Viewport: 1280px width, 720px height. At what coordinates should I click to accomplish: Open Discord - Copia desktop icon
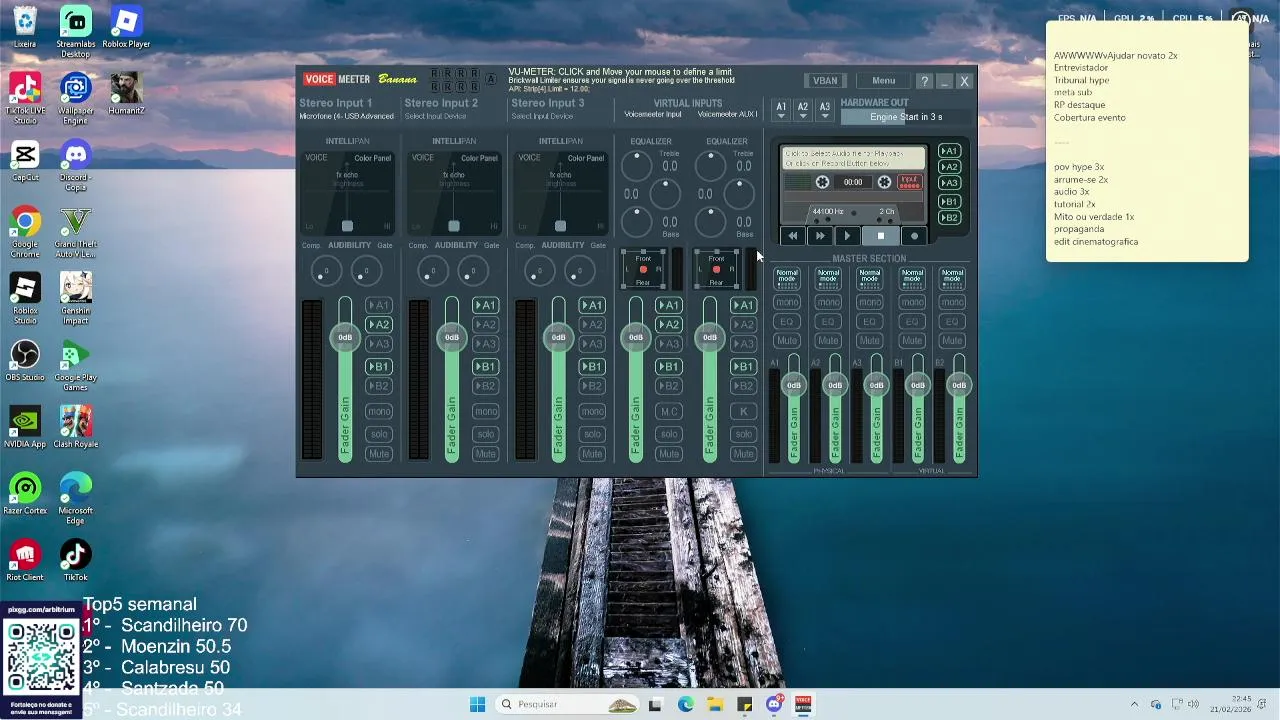[75, 165]
